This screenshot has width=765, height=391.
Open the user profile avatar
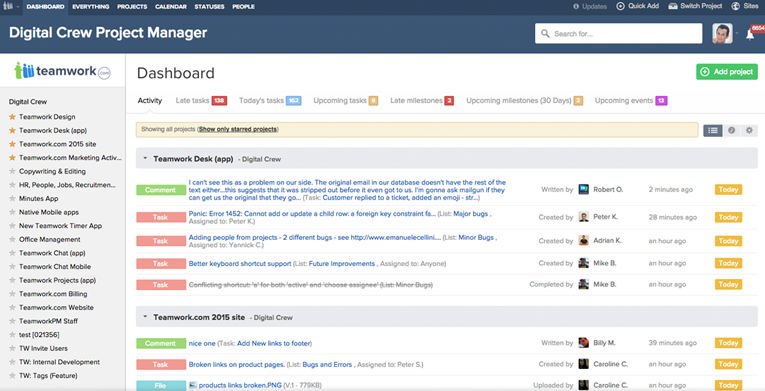[722, 34]
